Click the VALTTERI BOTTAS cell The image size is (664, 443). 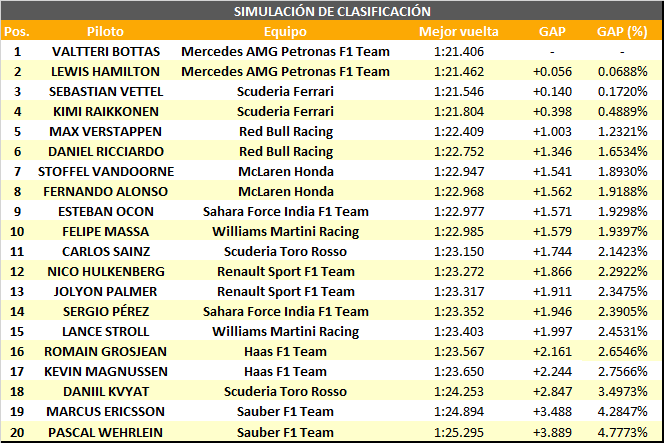tap(106, 52)
